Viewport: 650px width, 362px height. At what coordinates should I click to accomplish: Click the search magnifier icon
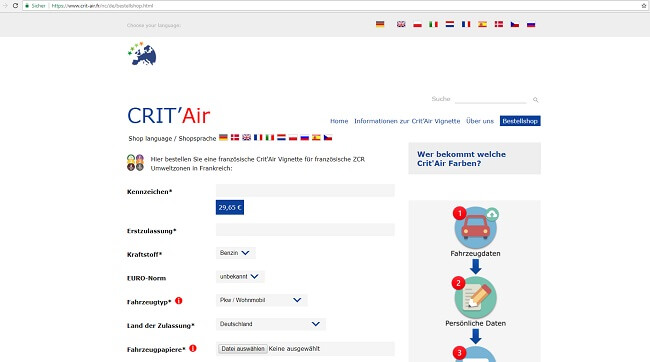click(536, 100)
